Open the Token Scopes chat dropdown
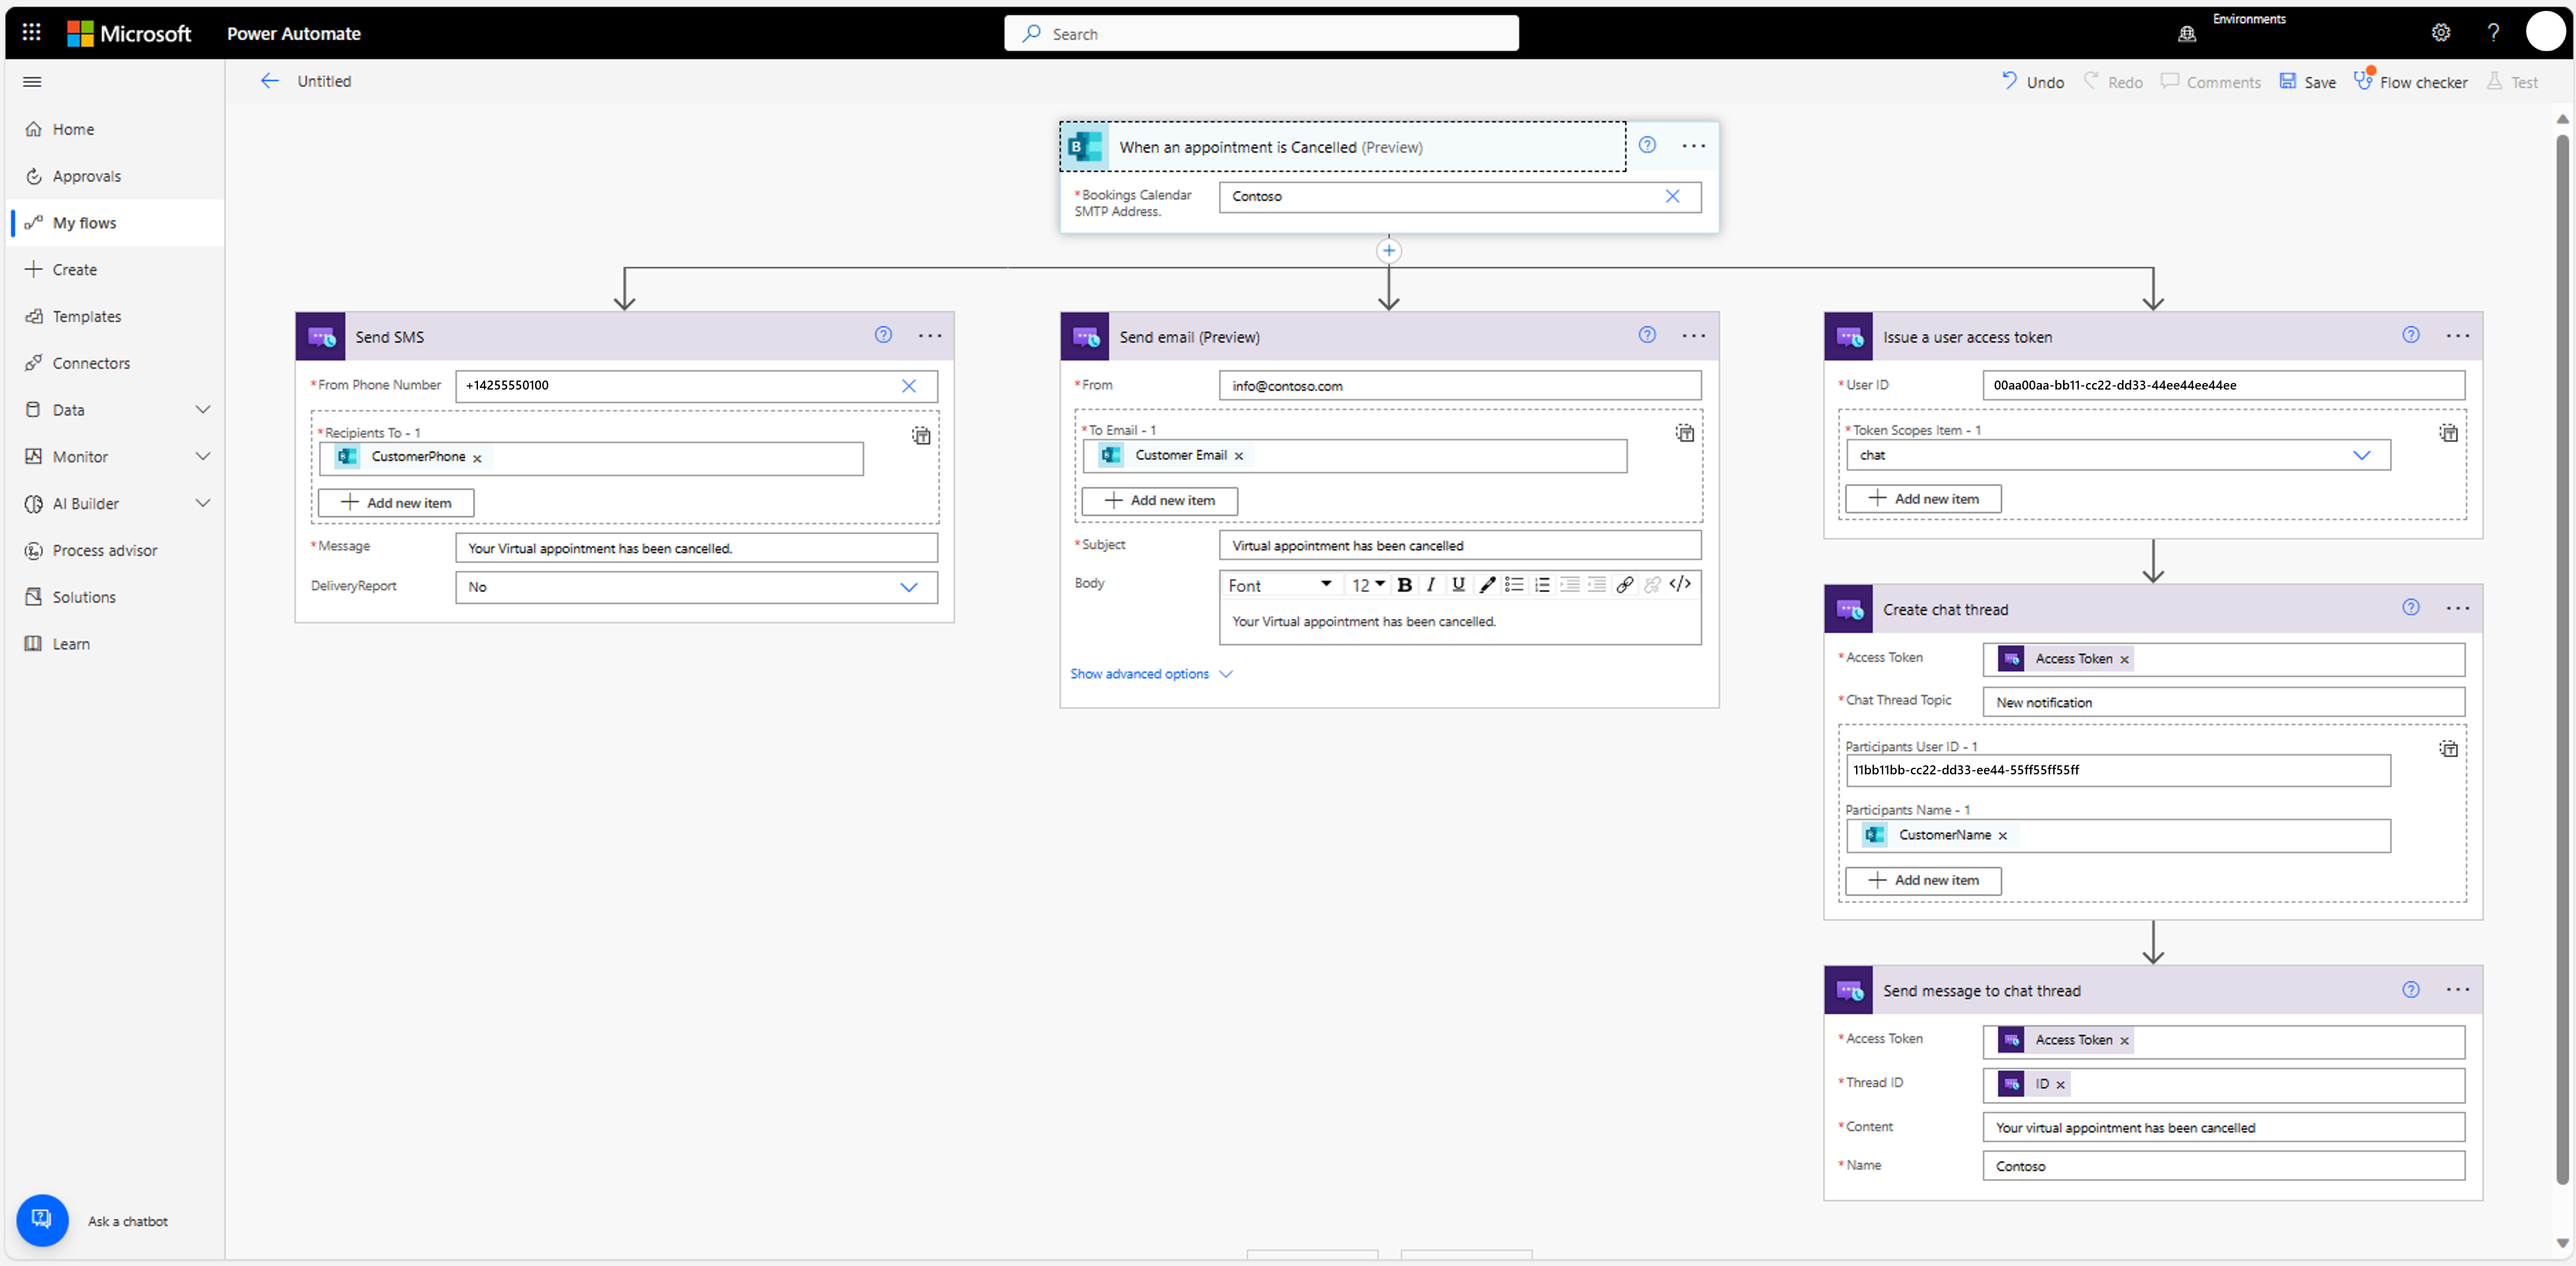The height and width of the screenshot is (1266, 2576). tap(2361, 456)
